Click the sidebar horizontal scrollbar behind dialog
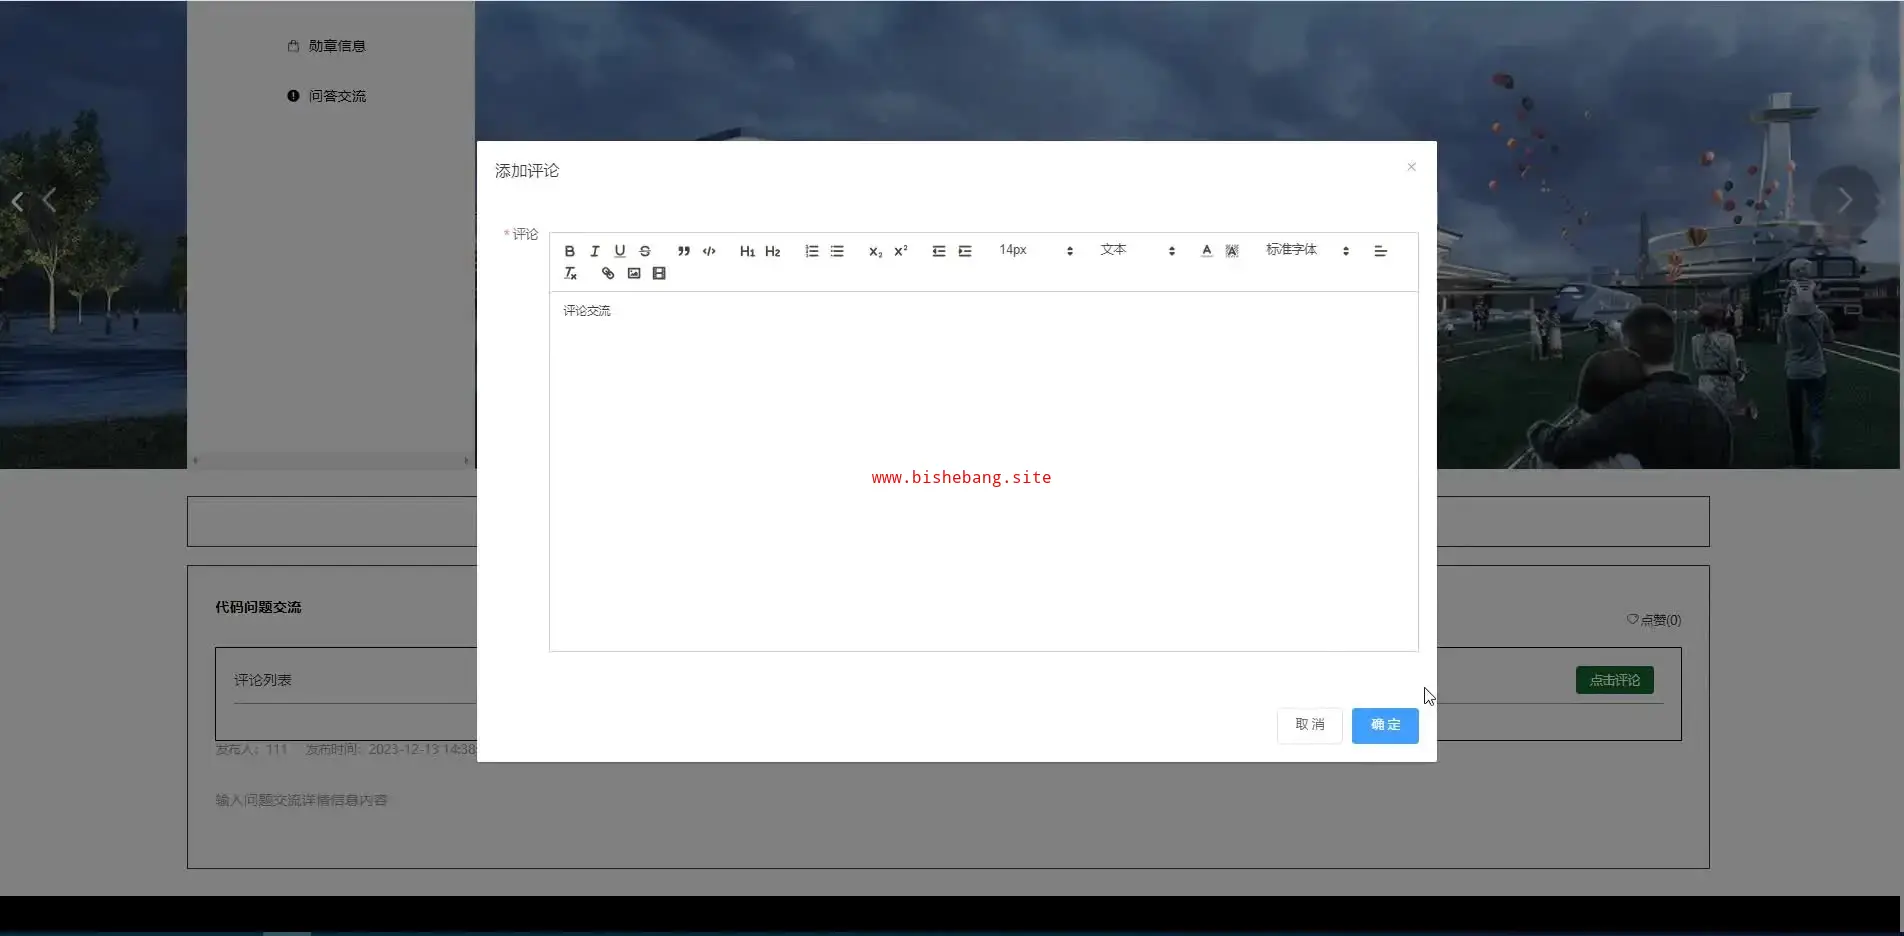The width and height of the screenshot is (1904, 936). pyautogui.click(x=331, y=461)
